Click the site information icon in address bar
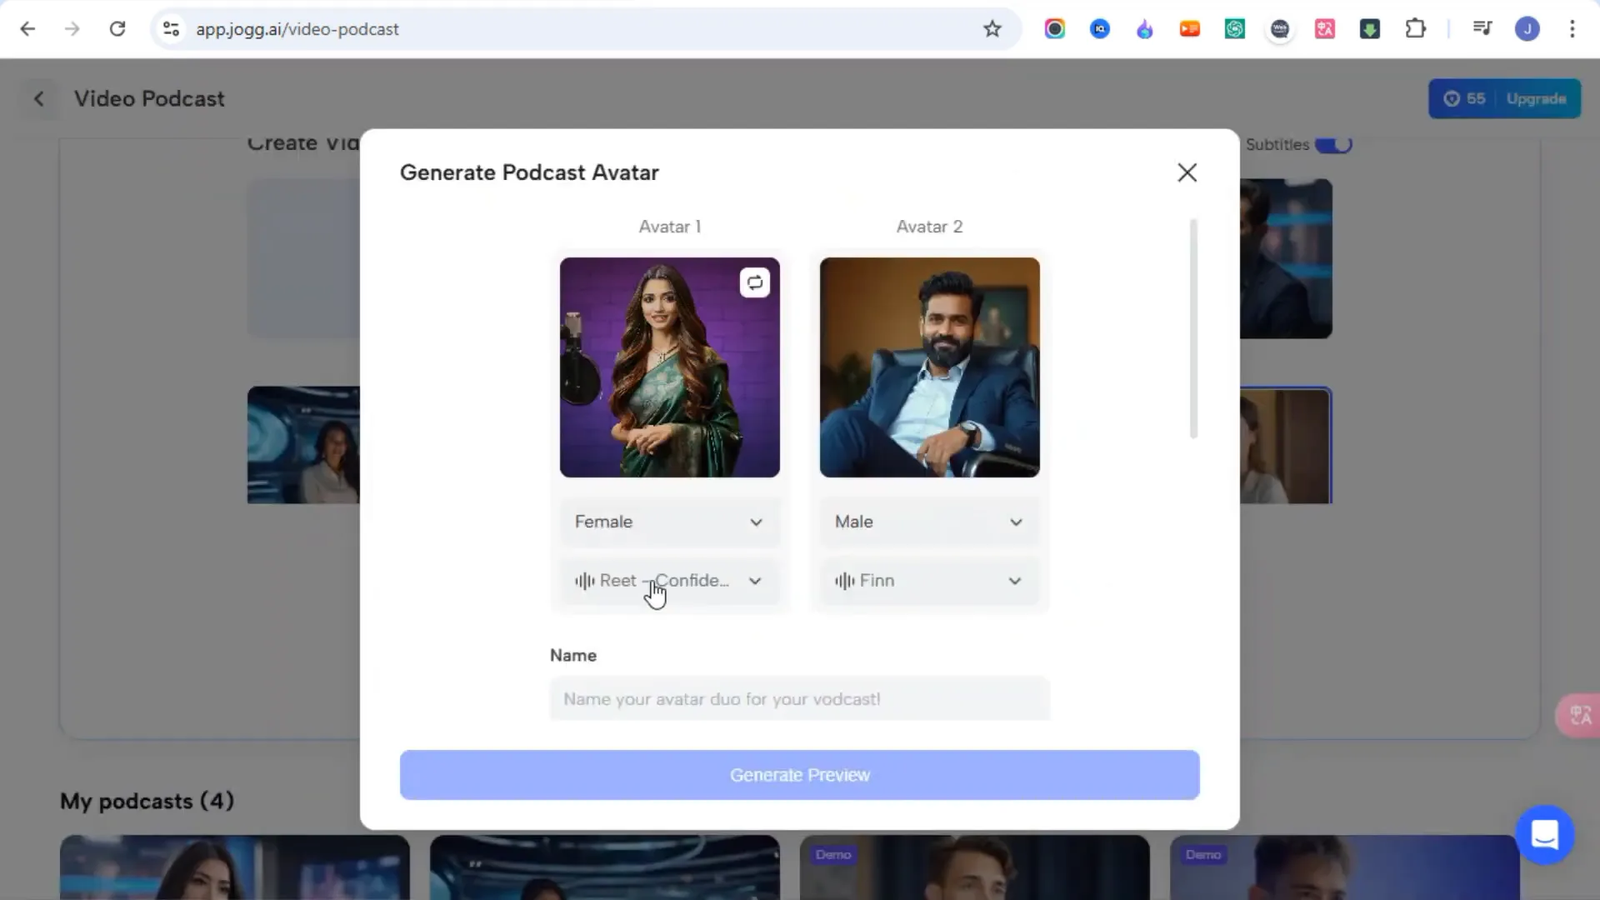The height and width of the screenshot is (900, 1600). click(172, 29)
